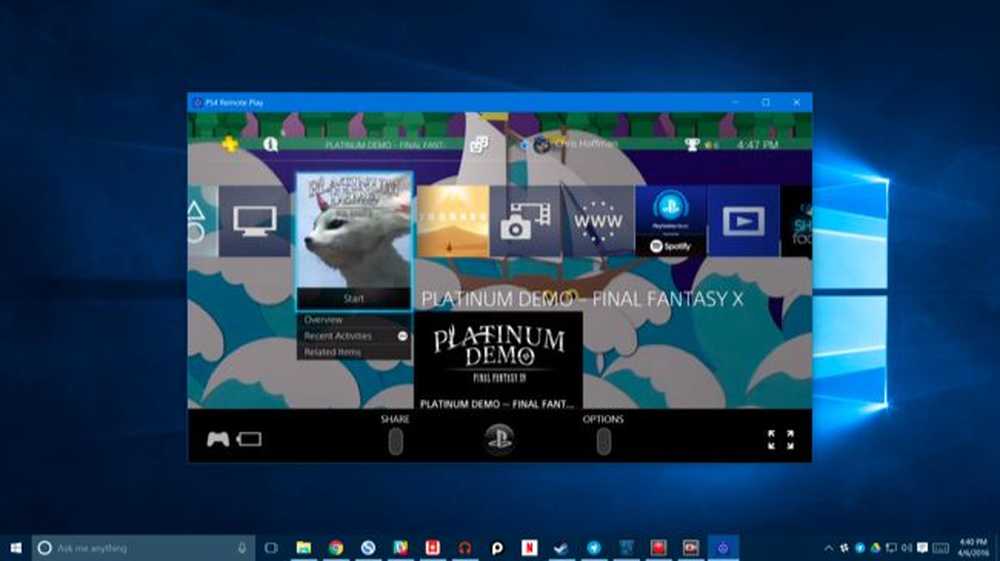Viewport: 1000px width, 561px height.
Task: Open the PS4 notifications info icon
Action: (270, 145)
